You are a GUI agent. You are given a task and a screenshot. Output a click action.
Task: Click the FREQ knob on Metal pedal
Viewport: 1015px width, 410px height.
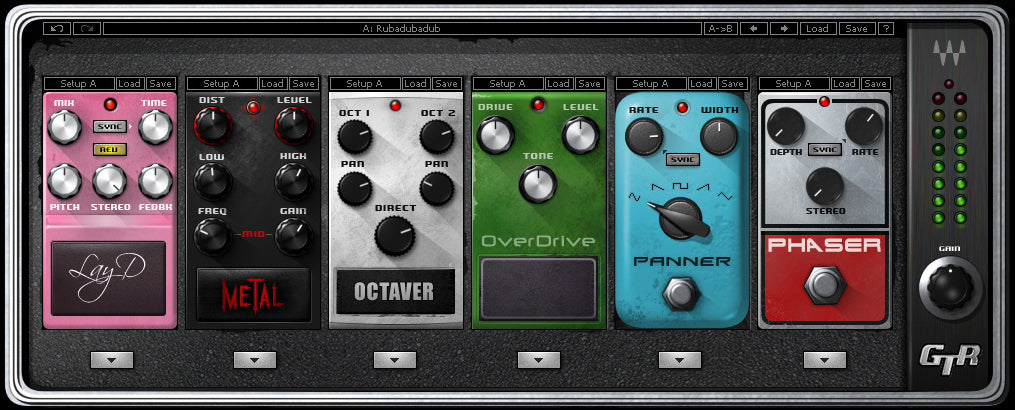pos(212,236)
